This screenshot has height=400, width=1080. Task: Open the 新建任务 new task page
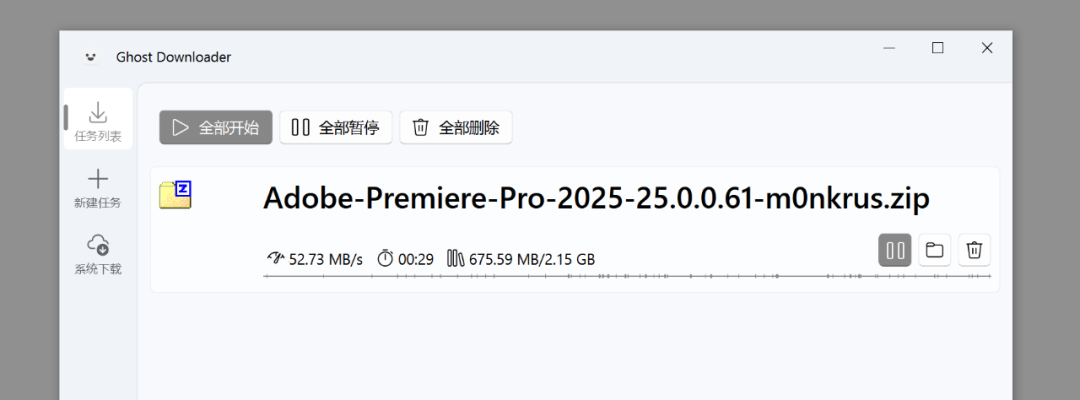(98, 188)
